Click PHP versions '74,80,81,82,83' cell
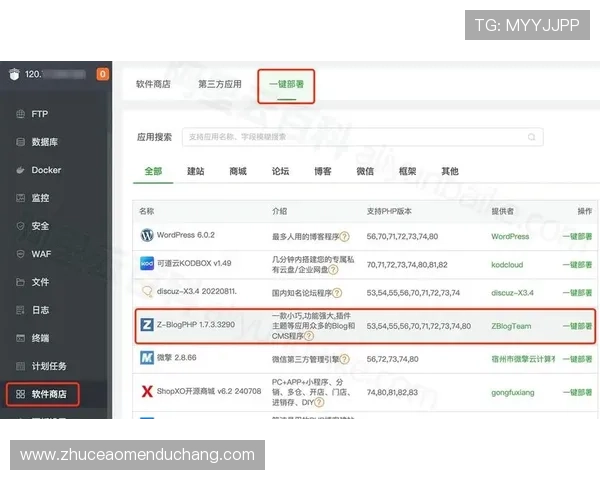The width and height of the screenshot is (600, 480). point(392,392)
